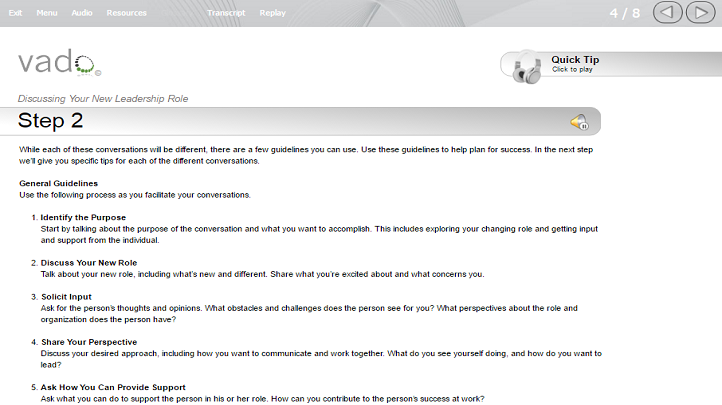Click the Discussing Your New Leadership Role subtitle
Viewport: 722px width, 405px height.
(x=103, y=98)
